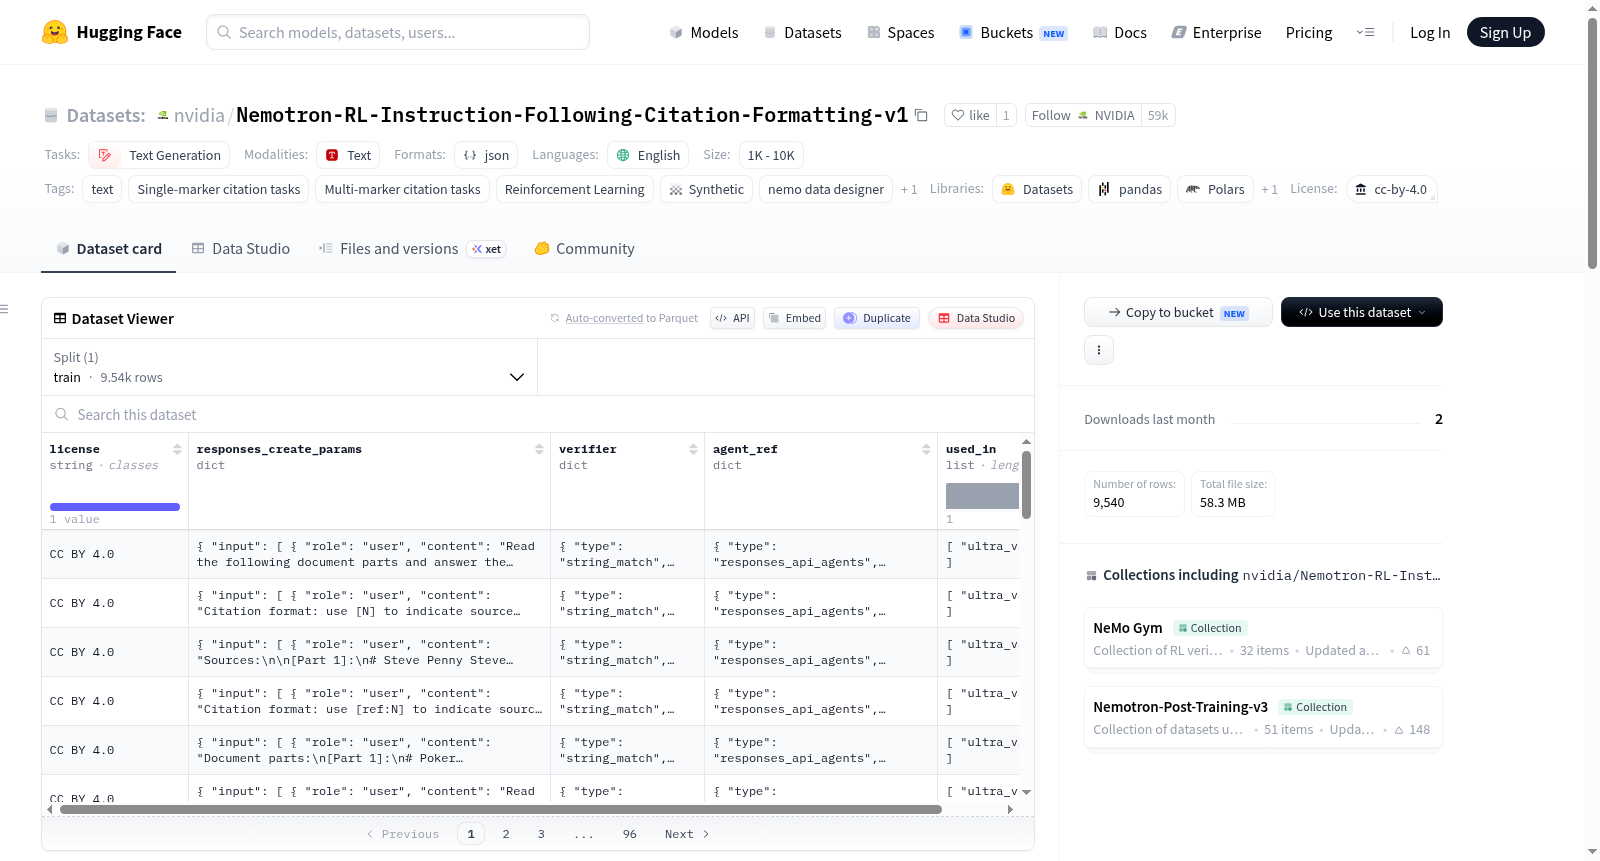1600x861 pixels.
Task: Select Multi-marker citation tasks tag
Action: [402, 189]
